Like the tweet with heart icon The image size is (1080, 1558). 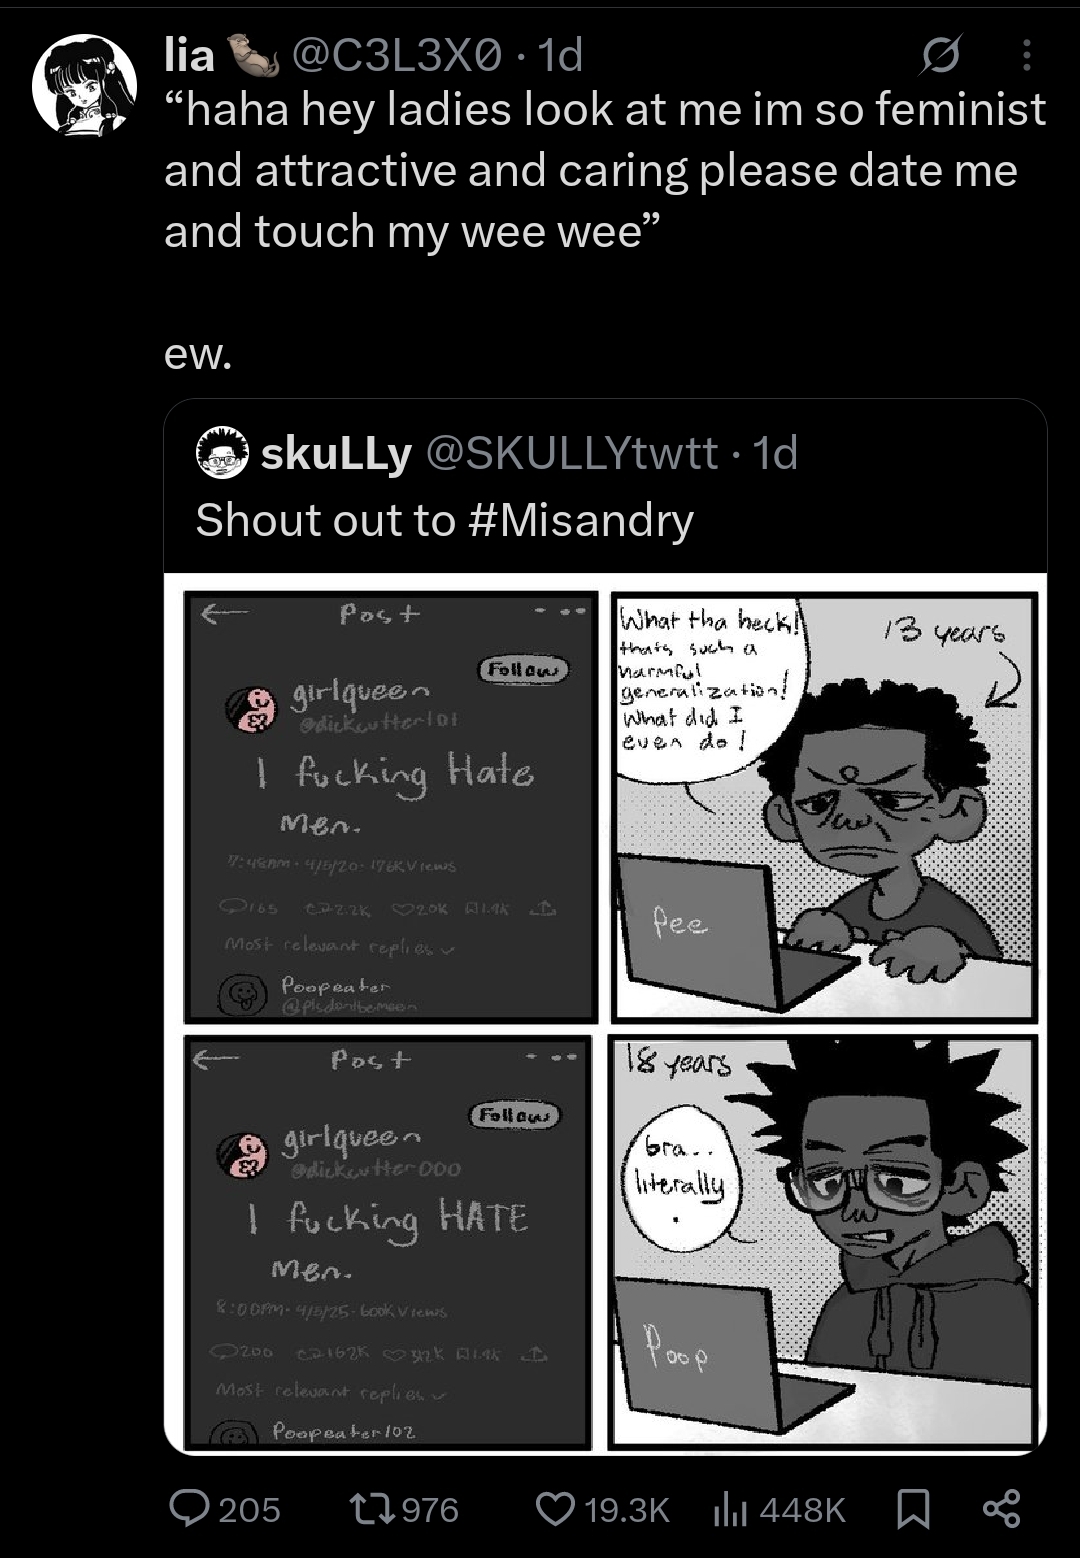tap(556, 1508)
